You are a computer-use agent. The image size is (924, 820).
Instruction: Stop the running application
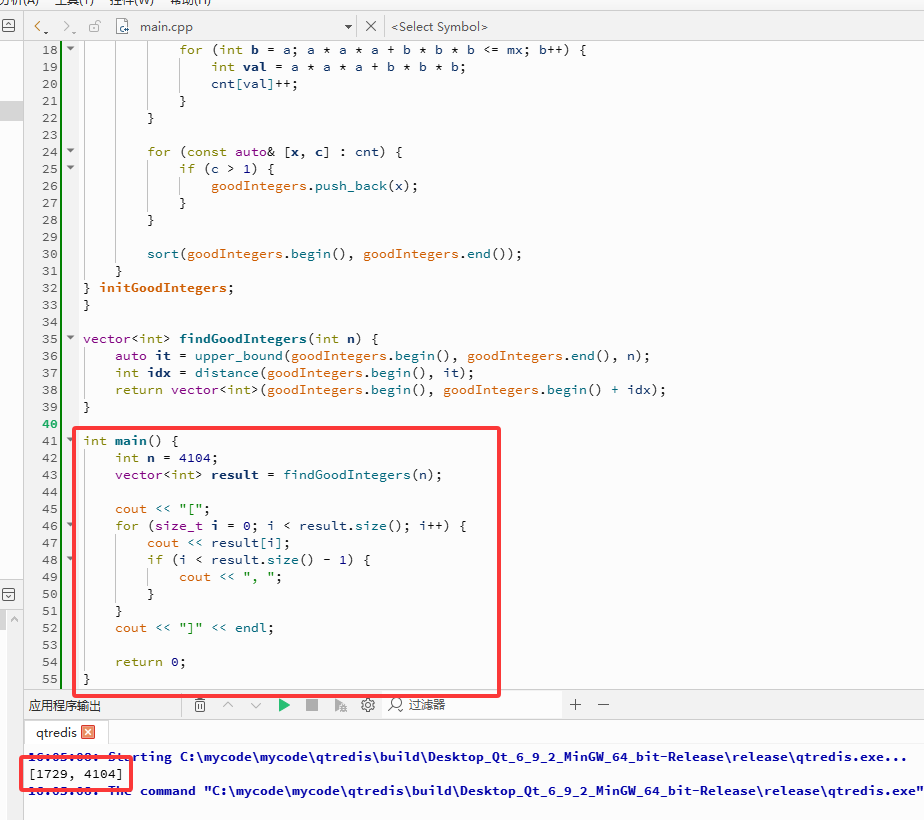312,705
